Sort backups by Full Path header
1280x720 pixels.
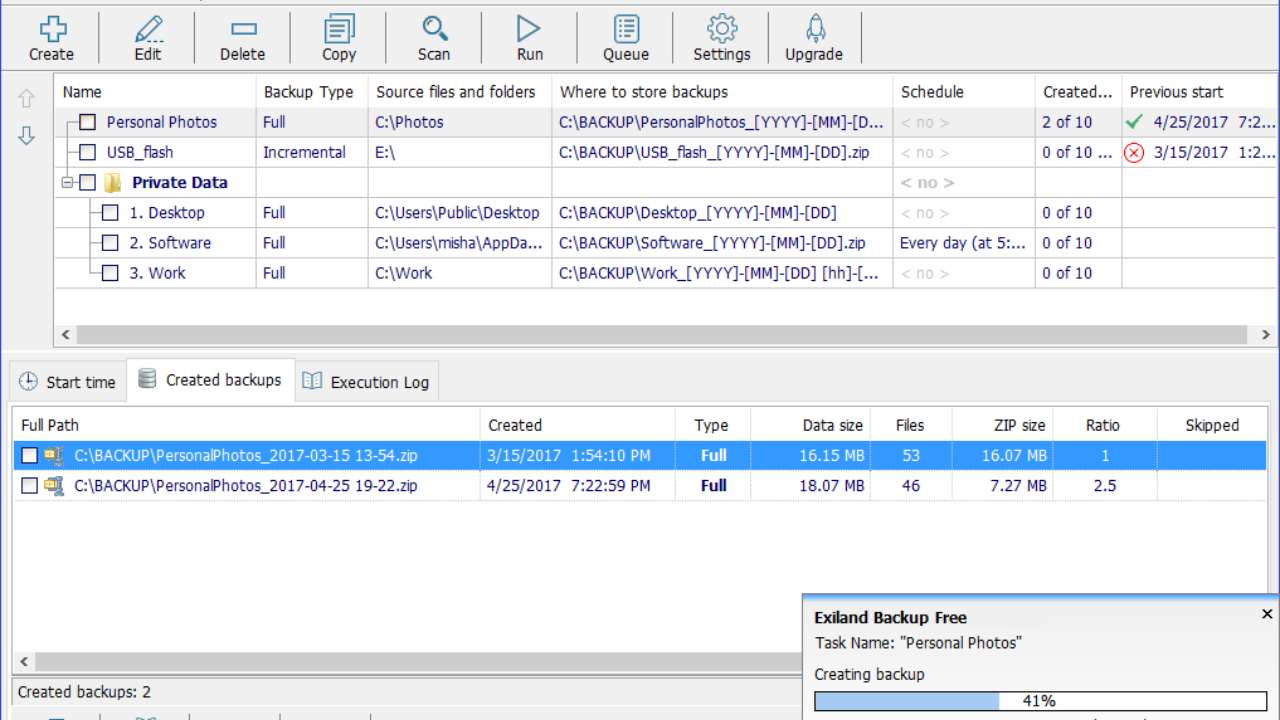(x=246, y=425)
